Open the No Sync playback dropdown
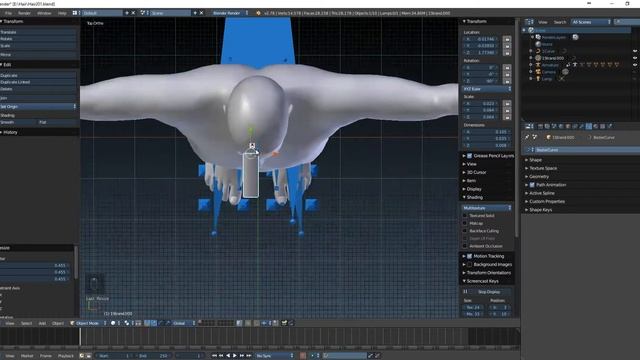 [x=274, y=356]
